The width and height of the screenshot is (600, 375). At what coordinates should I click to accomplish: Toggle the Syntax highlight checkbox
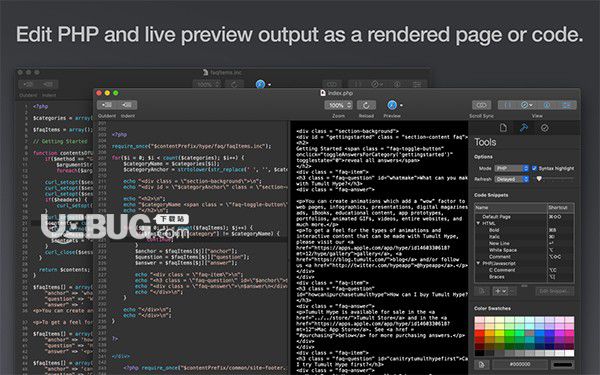[x=535, y=168]
